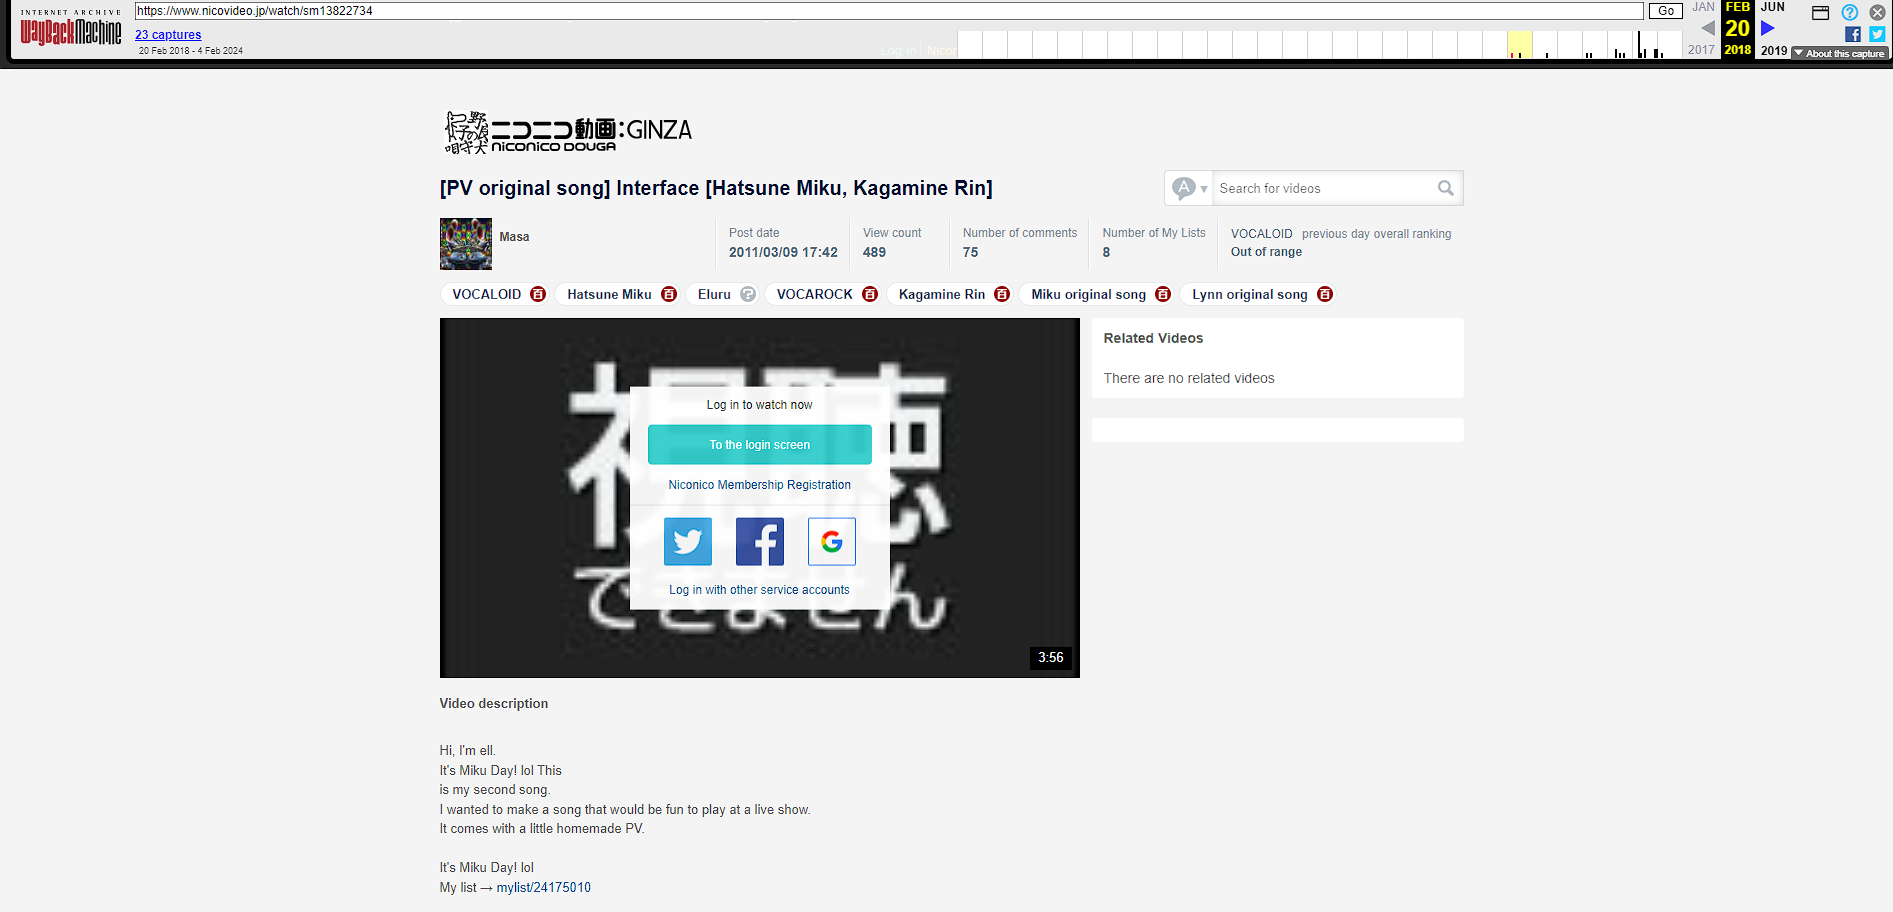1893x912 pixels.
Task: Open the VOCAROCK tag dictionary icon
Action: pos(870,294)
